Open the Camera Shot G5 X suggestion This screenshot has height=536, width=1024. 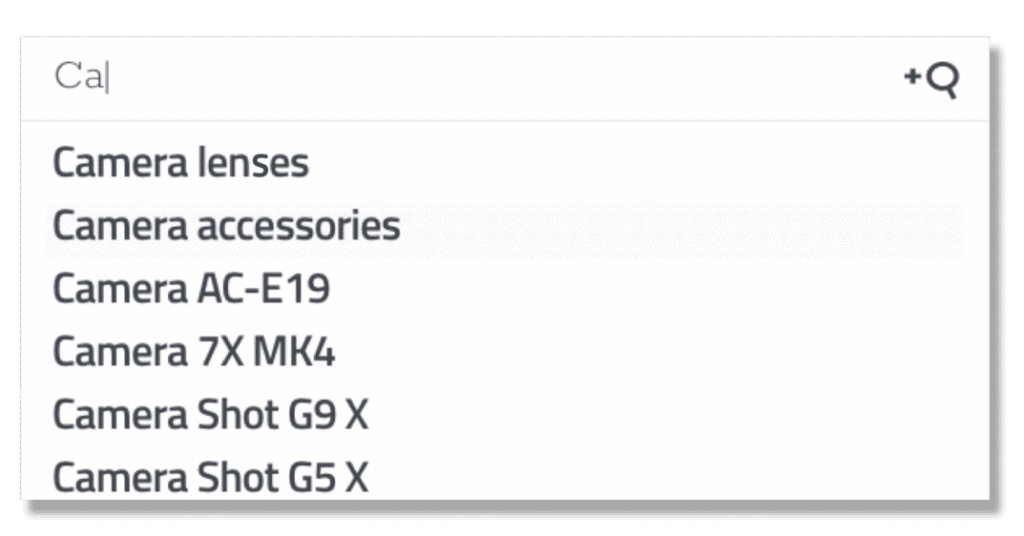click(x=210, y=477)
